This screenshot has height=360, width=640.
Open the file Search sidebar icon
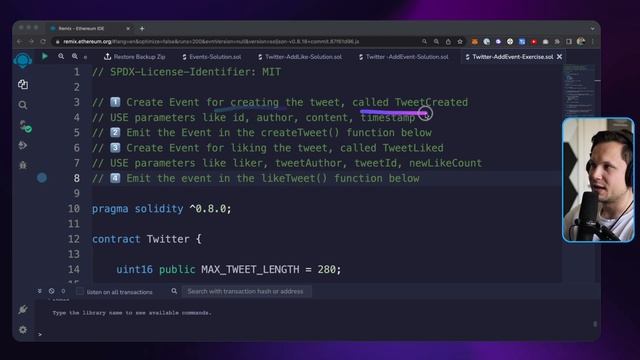click(23, 105)
